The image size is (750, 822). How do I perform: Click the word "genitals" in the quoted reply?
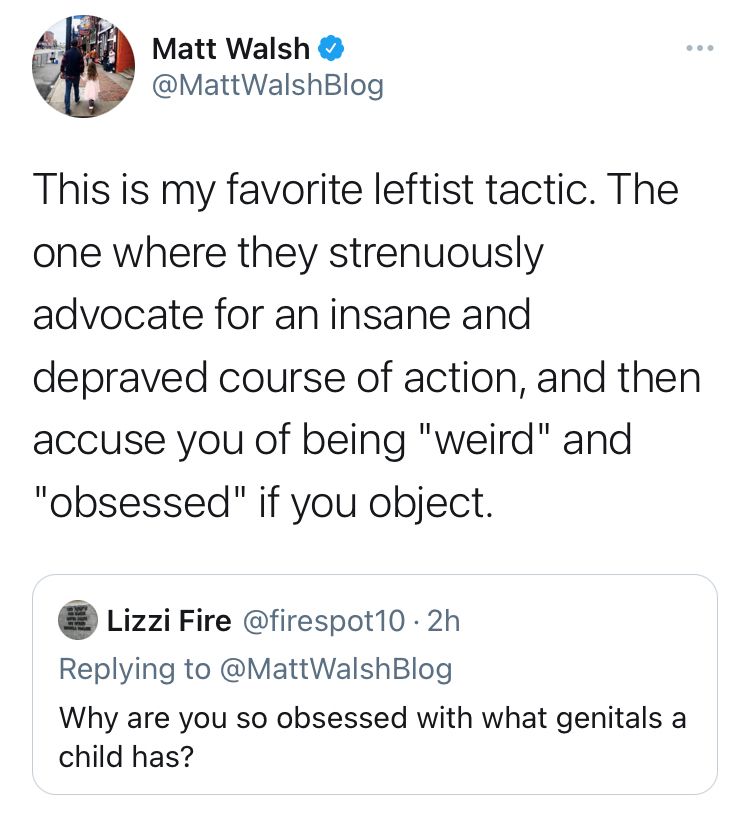598,718
